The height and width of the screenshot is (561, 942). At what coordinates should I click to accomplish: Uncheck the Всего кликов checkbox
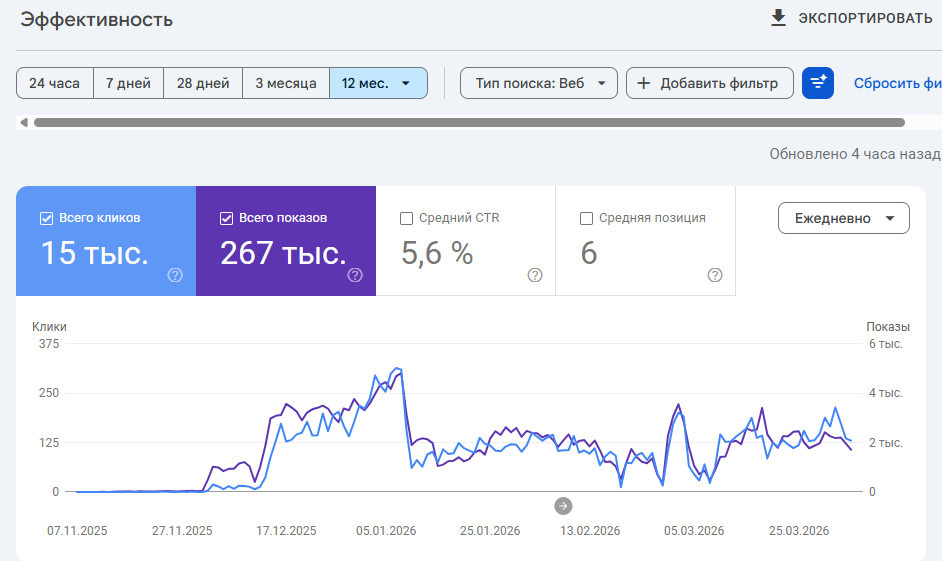tap(46, 218)
